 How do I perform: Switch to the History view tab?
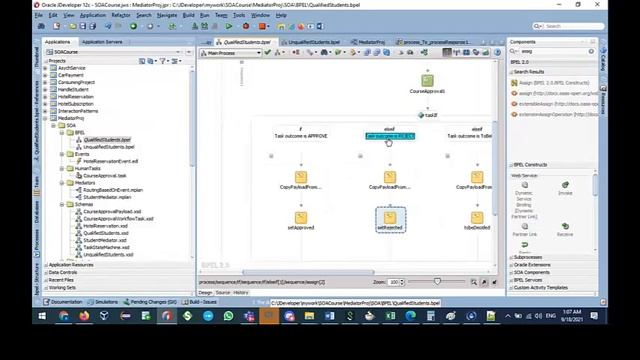click(240, 293)
